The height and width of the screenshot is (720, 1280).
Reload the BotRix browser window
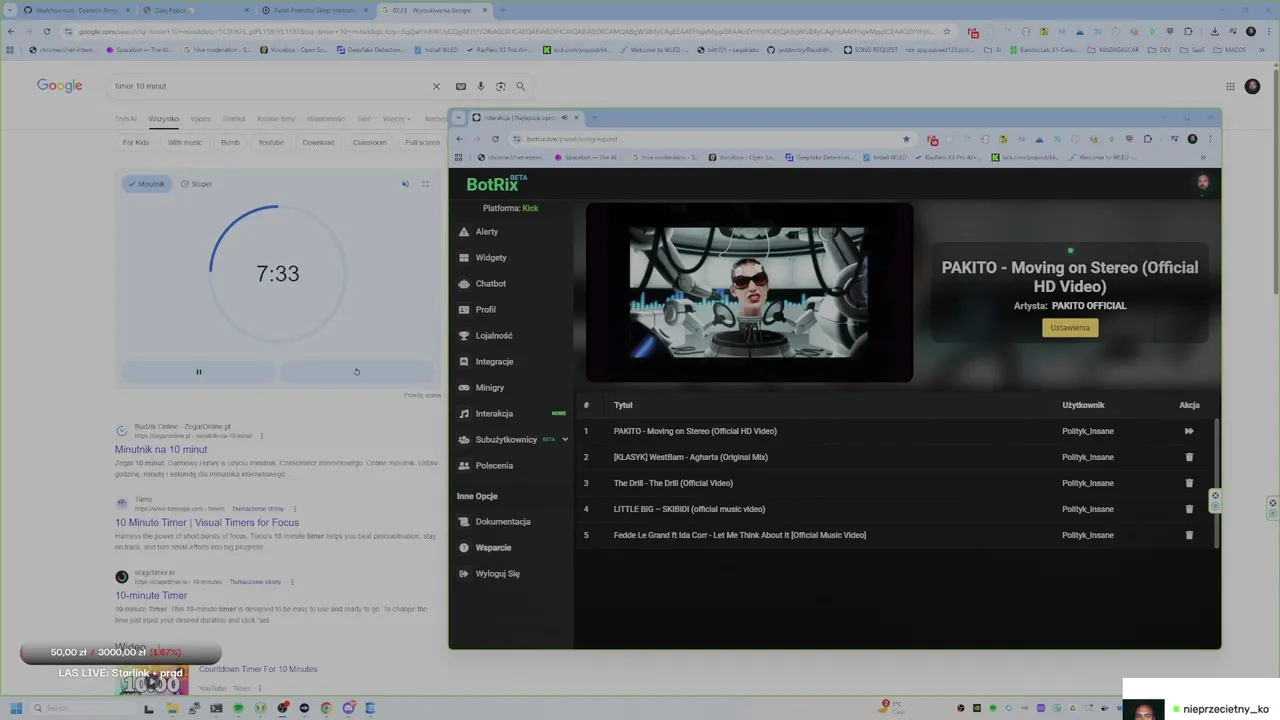click(495, 139)
